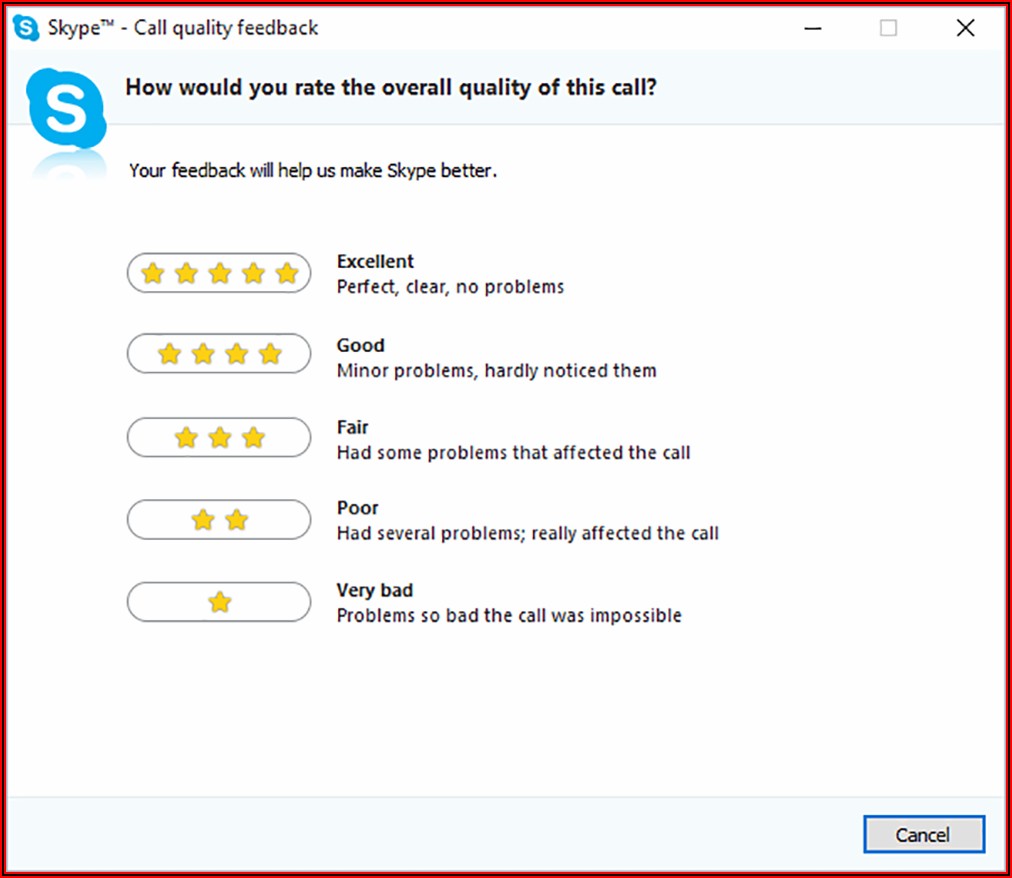Viewport: 1012px width, 878px height.
Task: Minimize the Call quality feedback window
Action: pos(814,28)
